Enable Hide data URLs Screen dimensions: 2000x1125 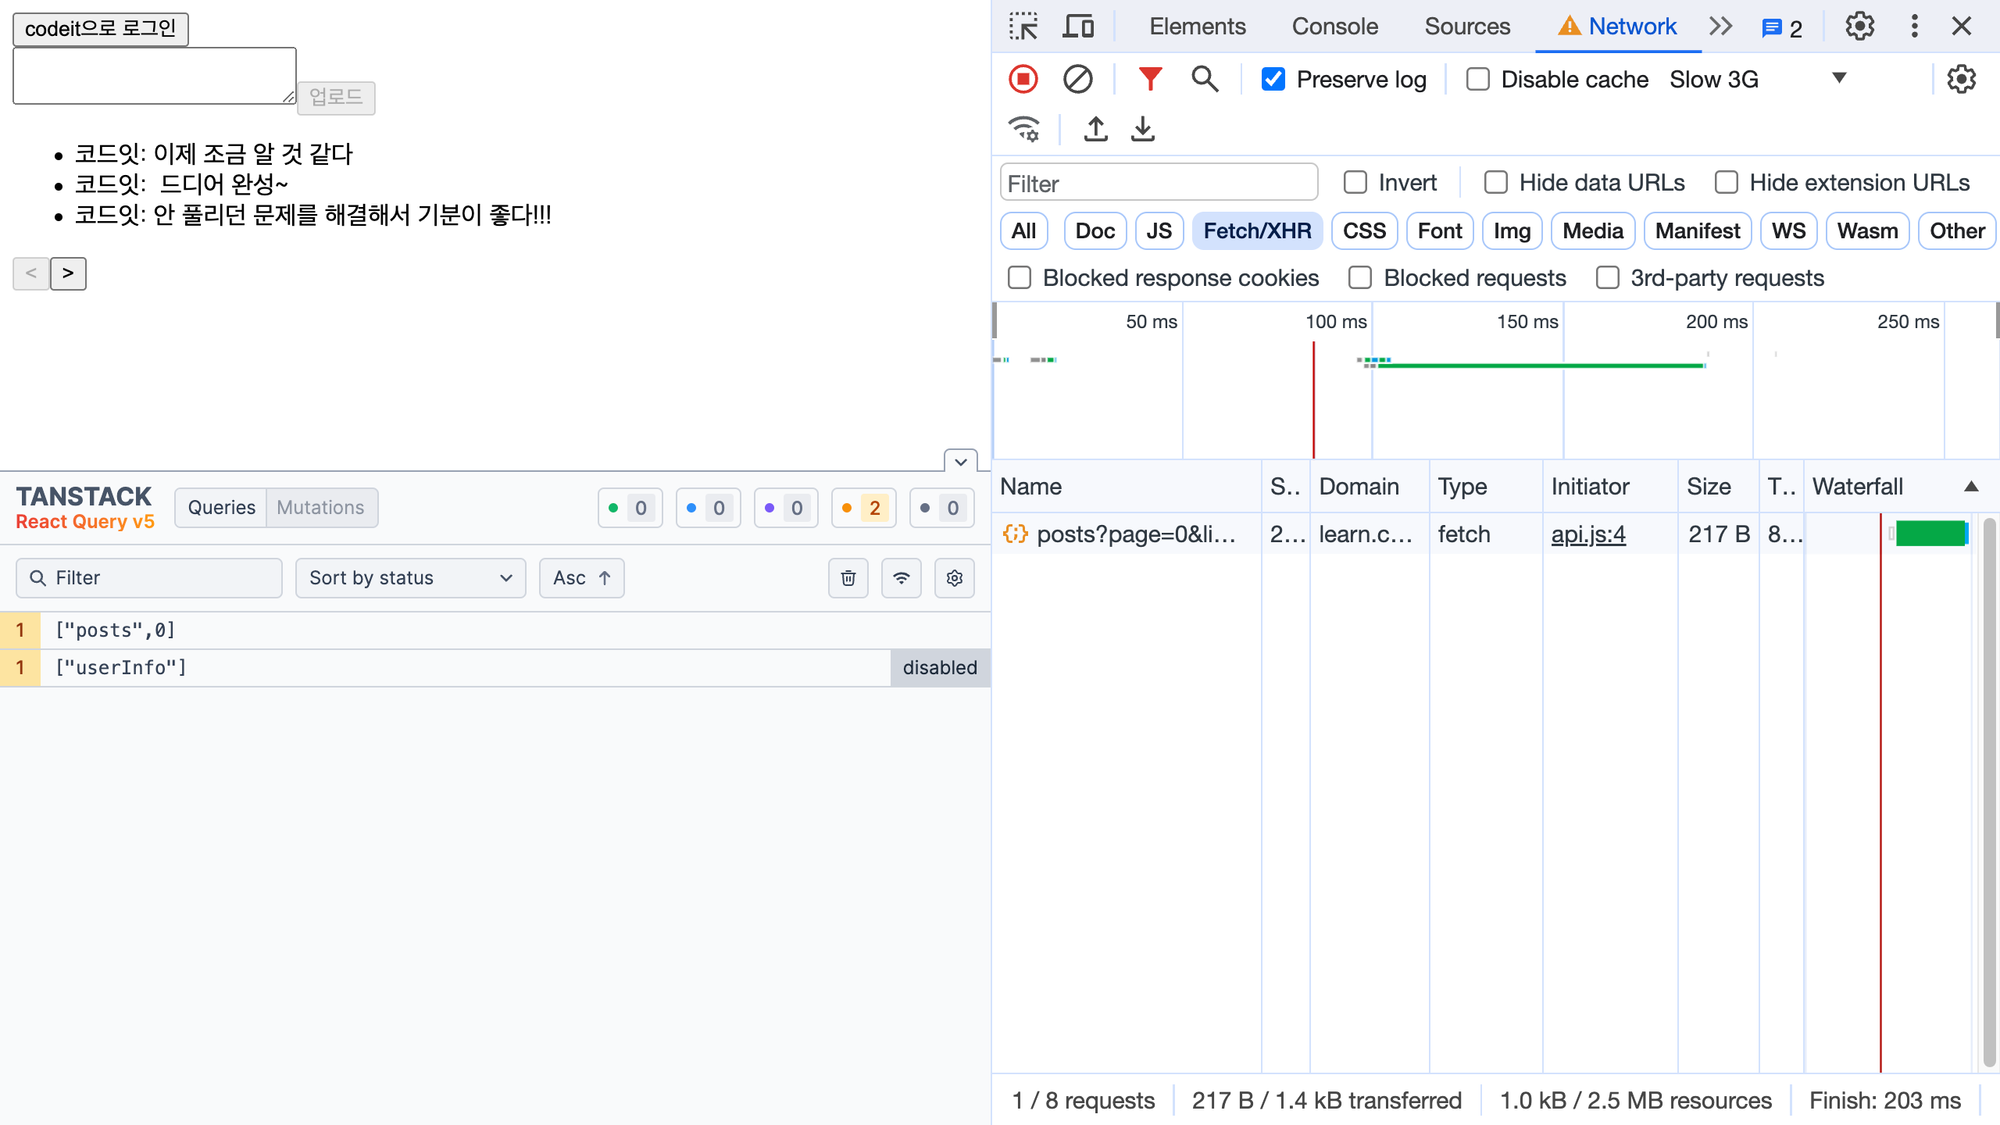(1496, 182)
